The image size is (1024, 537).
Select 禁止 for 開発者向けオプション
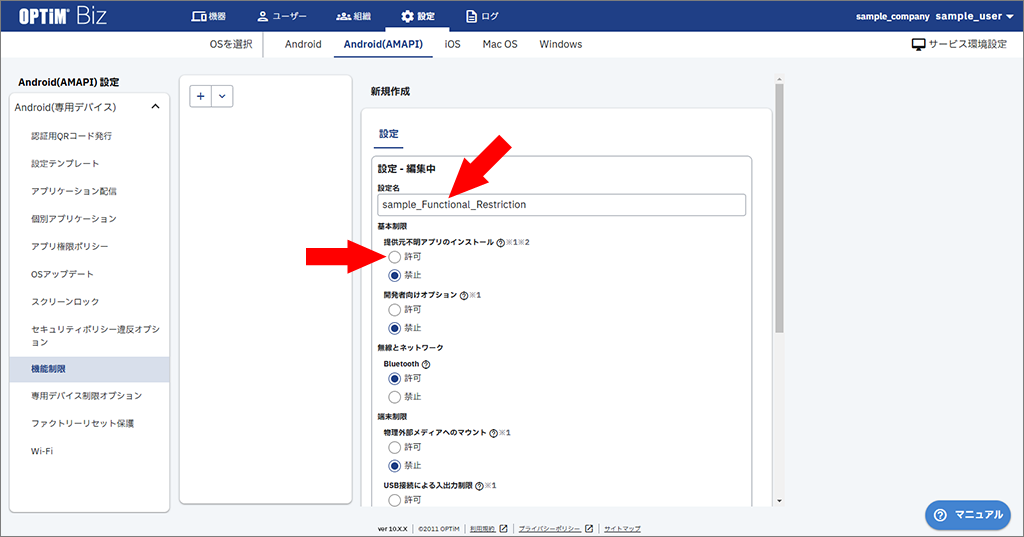[394, 328]
